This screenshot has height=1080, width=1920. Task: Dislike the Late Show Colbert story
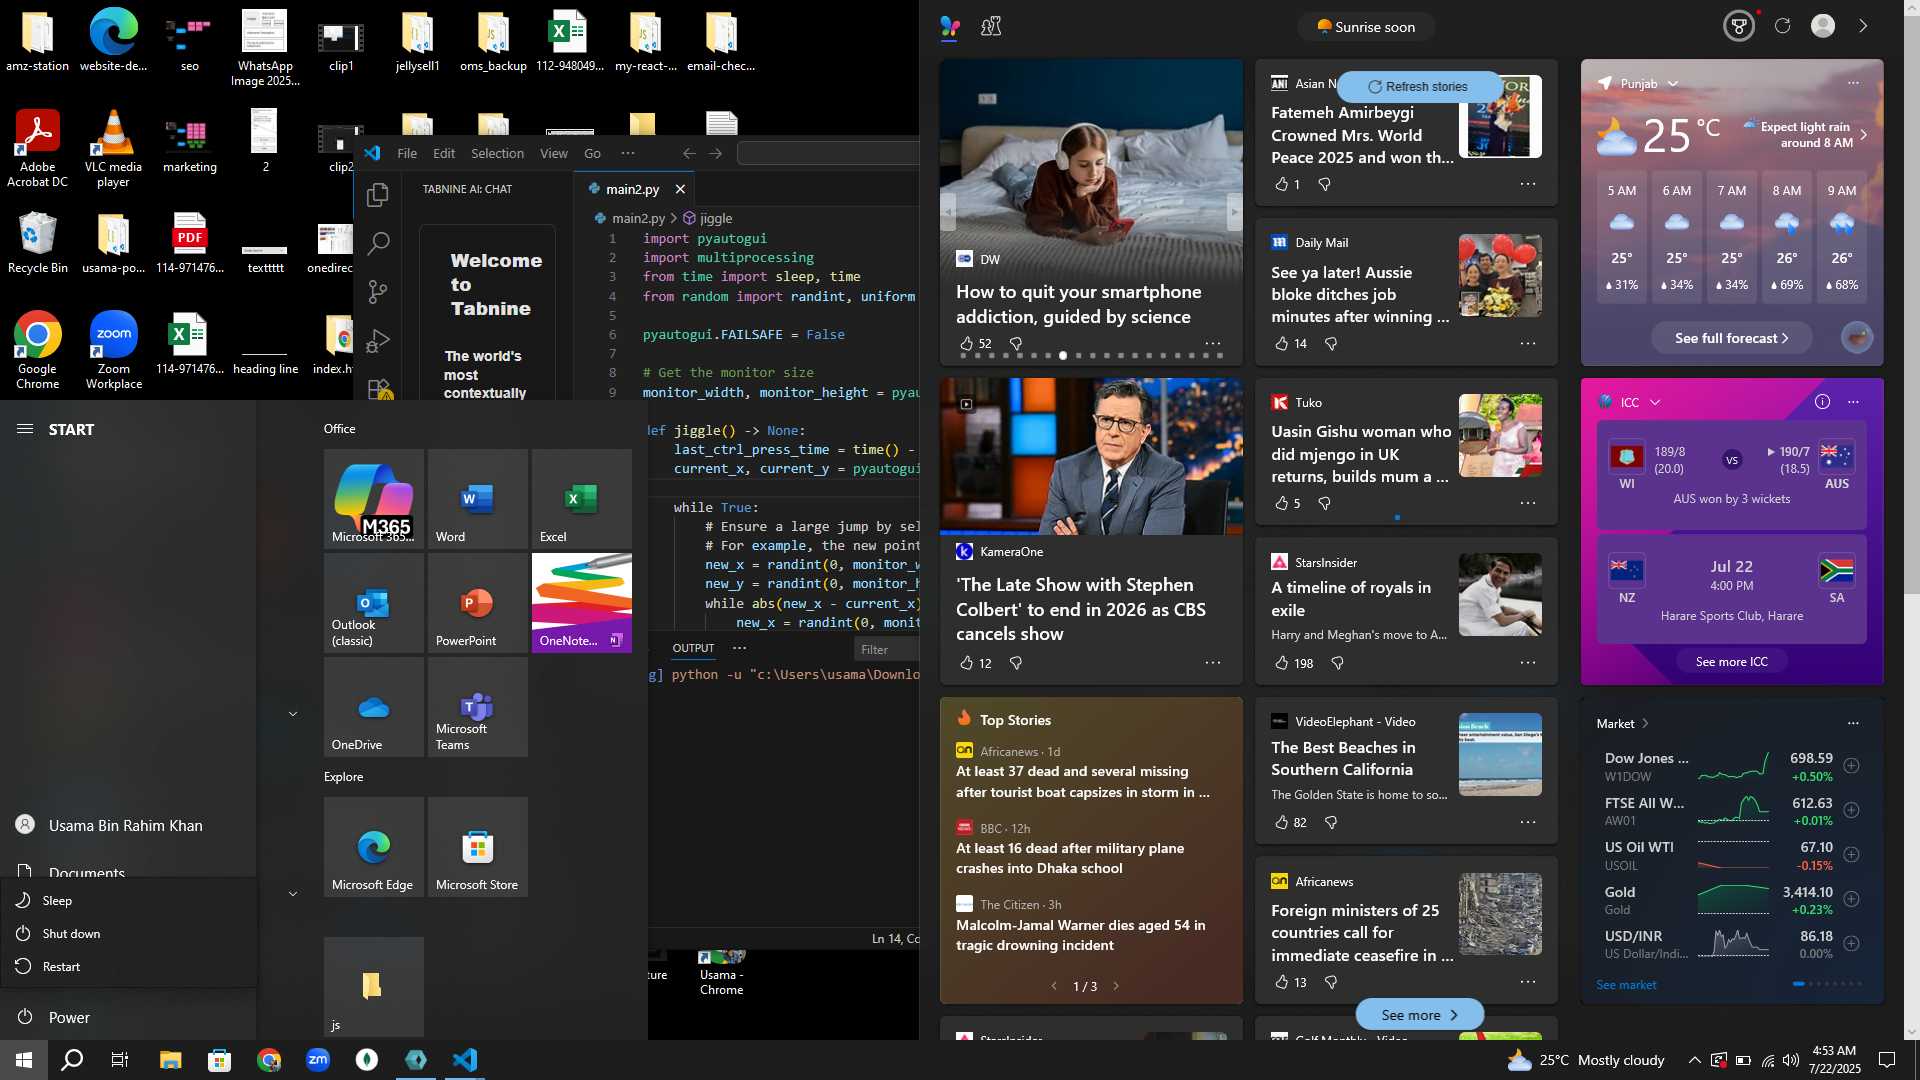click(1016, 663)
